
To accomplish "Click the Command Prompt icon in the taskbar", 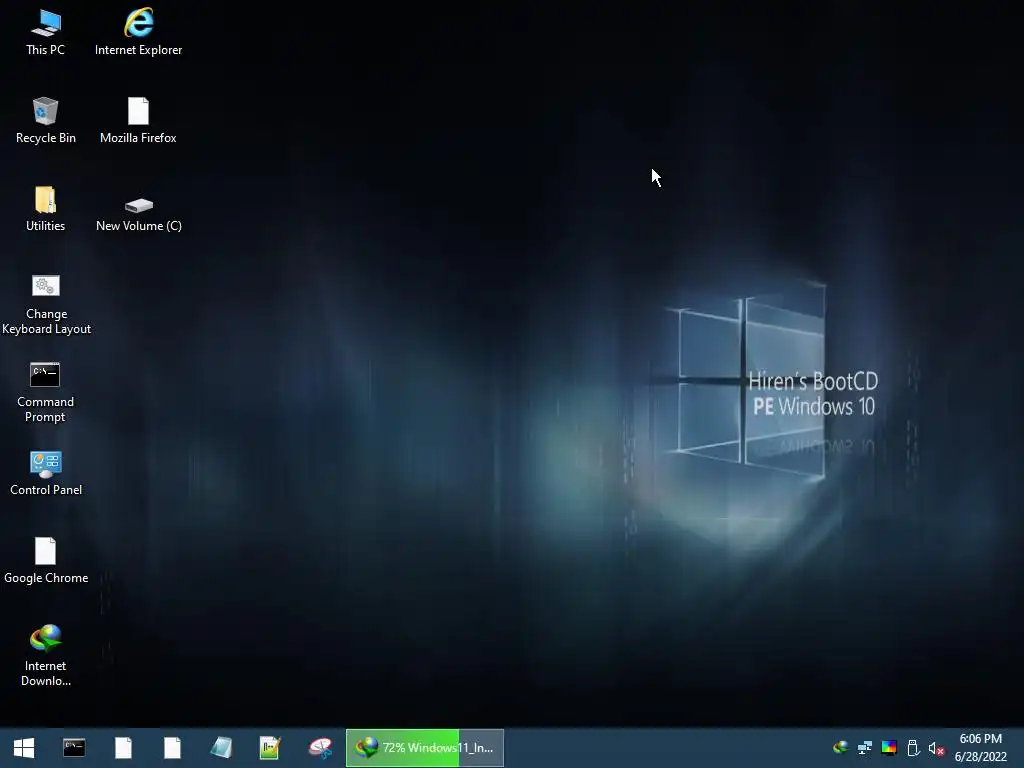I will click(x=74, y=748).
